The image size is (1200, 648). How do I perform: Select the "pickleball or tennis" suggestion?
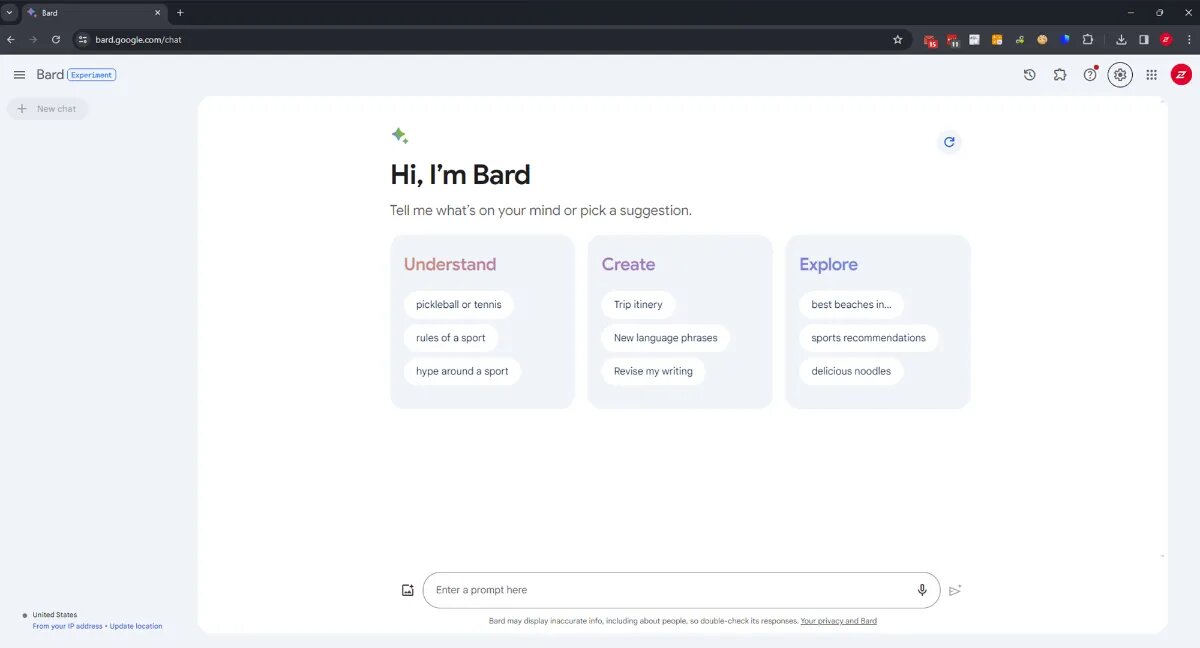pos(459,305)
